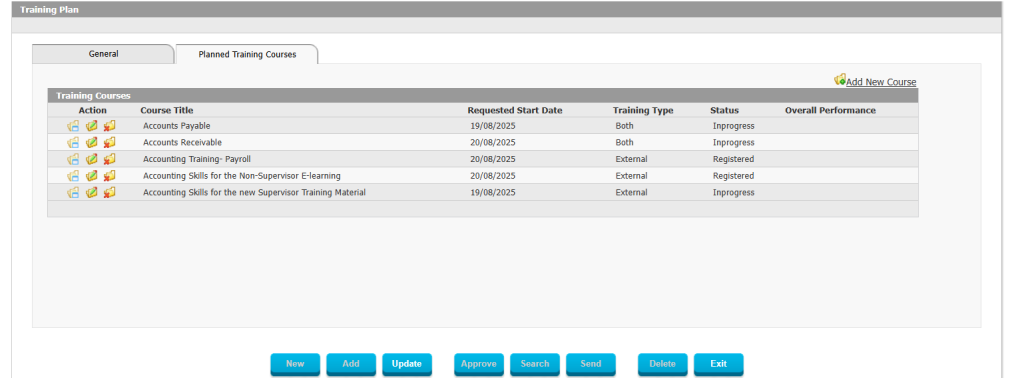Click the delete icon for Accounts Payable
The height and width of the screenshot is (378, 1024).
click(109, 126)
